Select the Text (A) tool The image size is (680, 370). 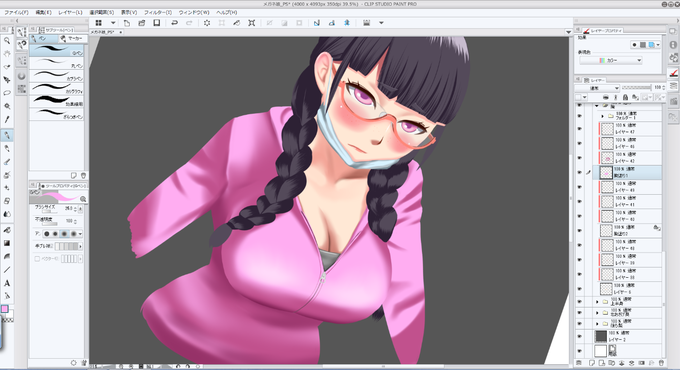tap(7, 283)
